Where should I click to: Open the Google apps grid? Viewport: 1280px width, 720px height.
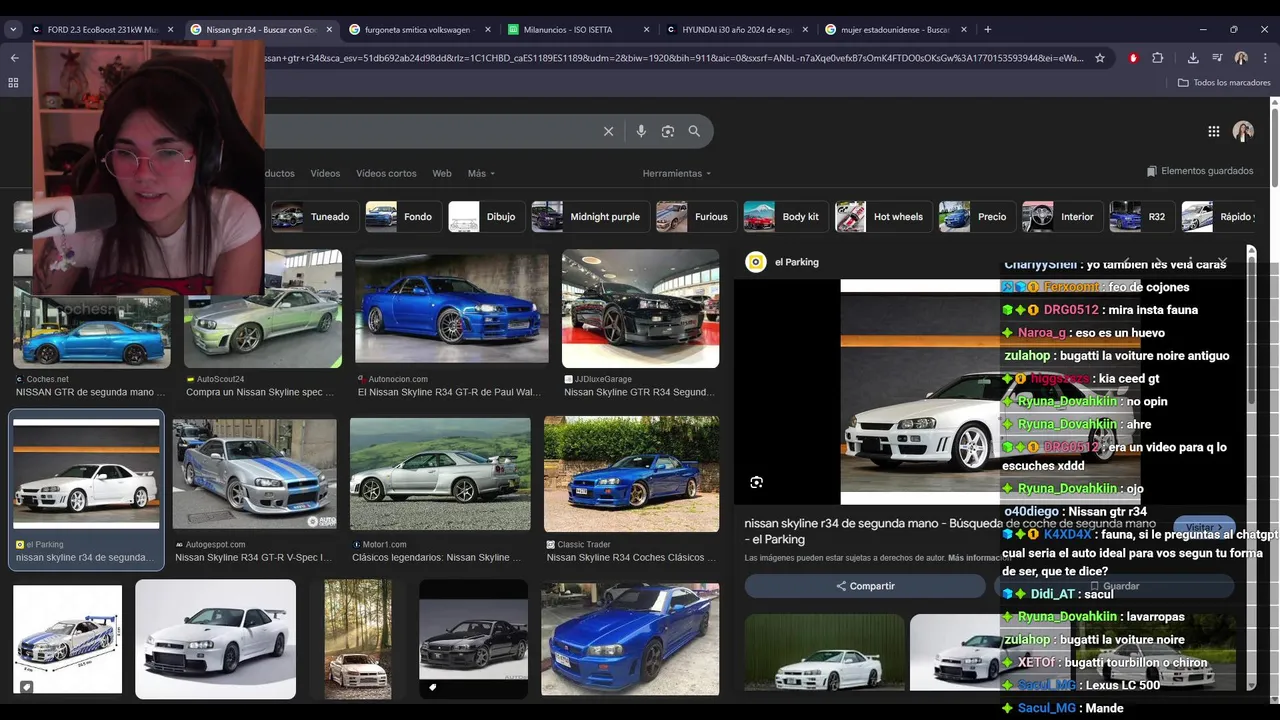click(1213, 131)
